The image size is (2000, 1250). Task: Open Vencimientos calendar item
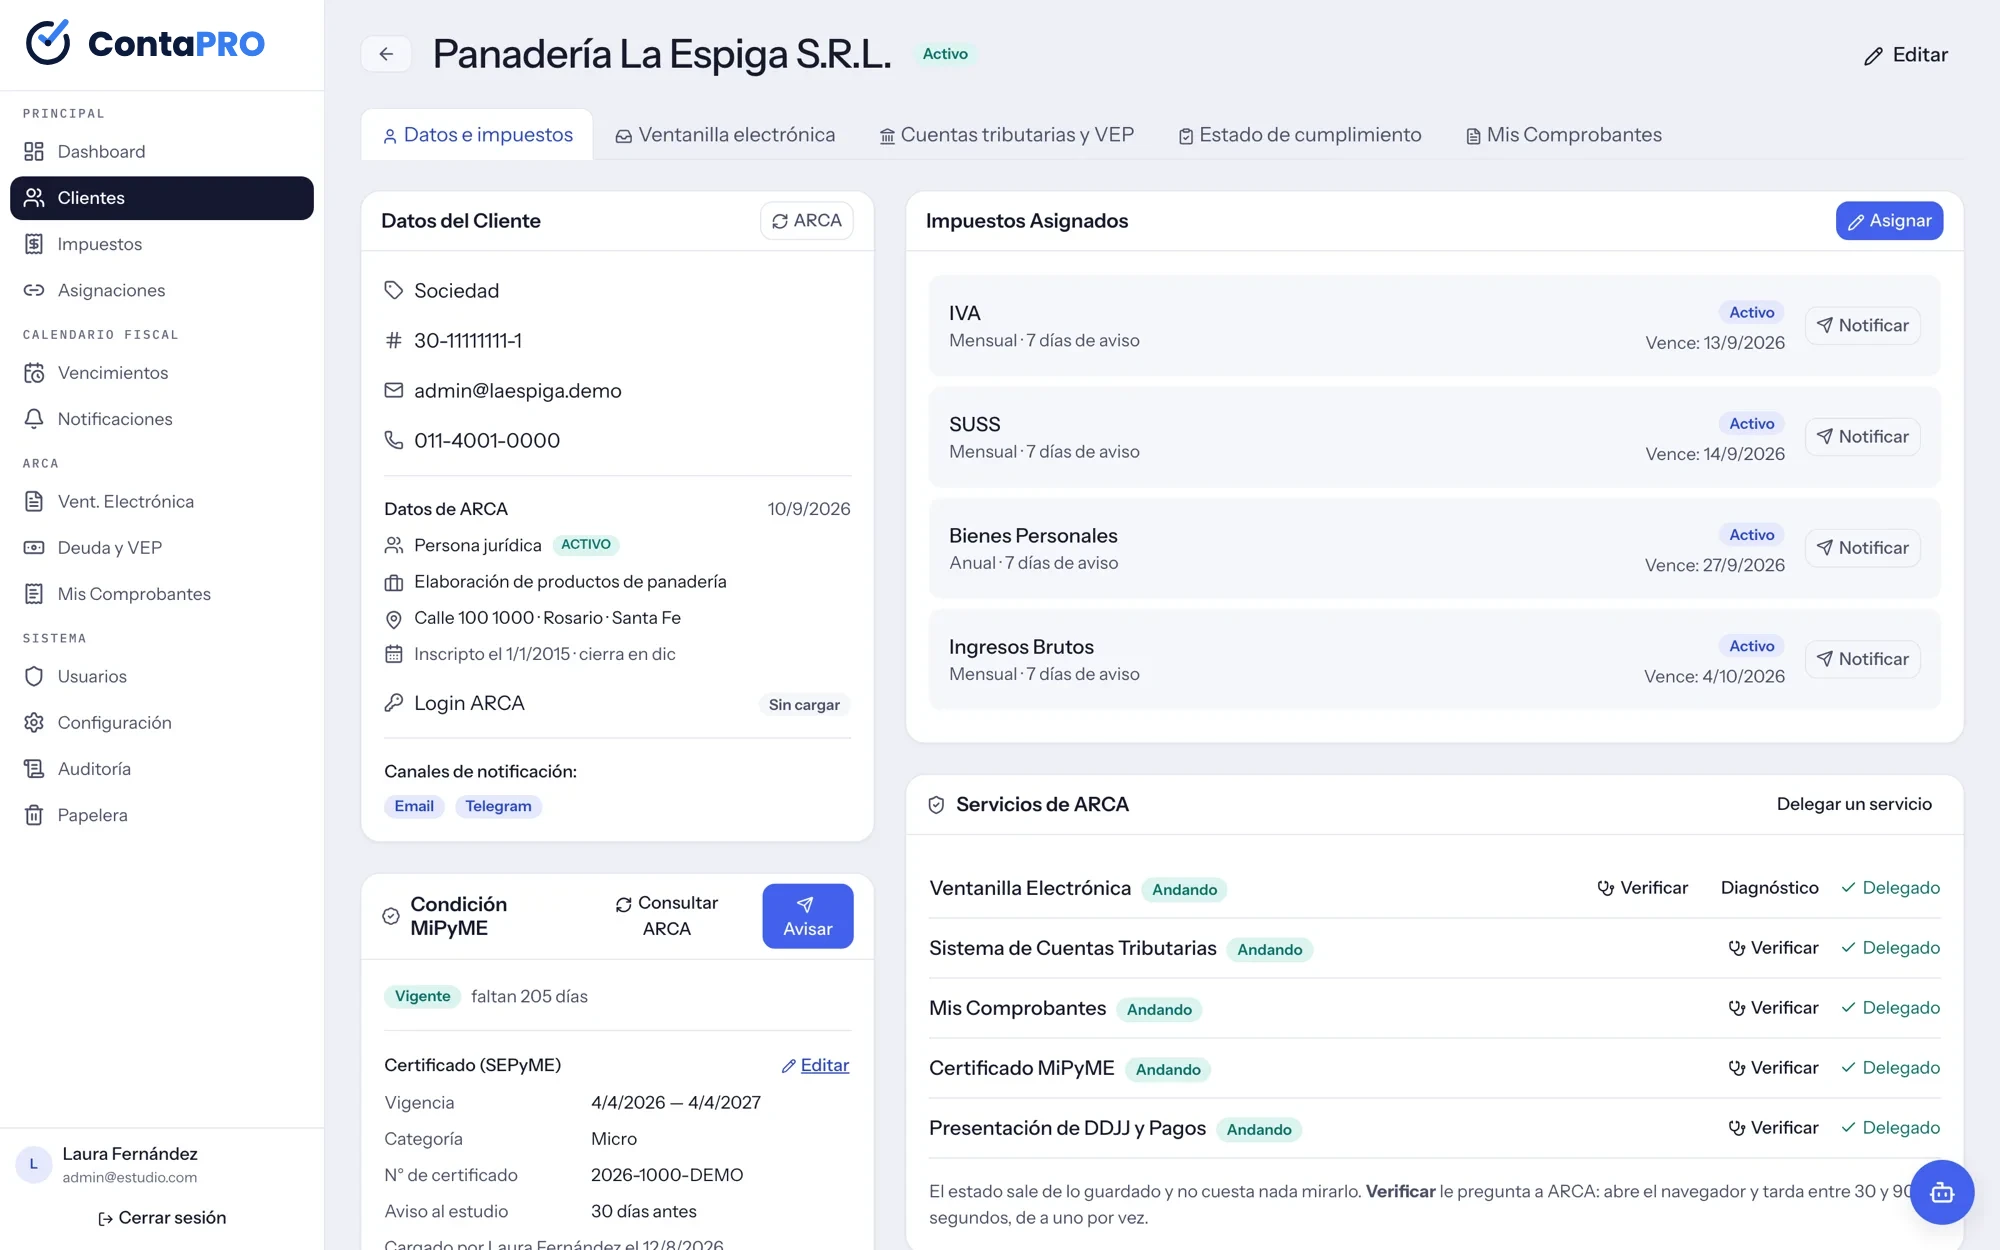point(162,373)
